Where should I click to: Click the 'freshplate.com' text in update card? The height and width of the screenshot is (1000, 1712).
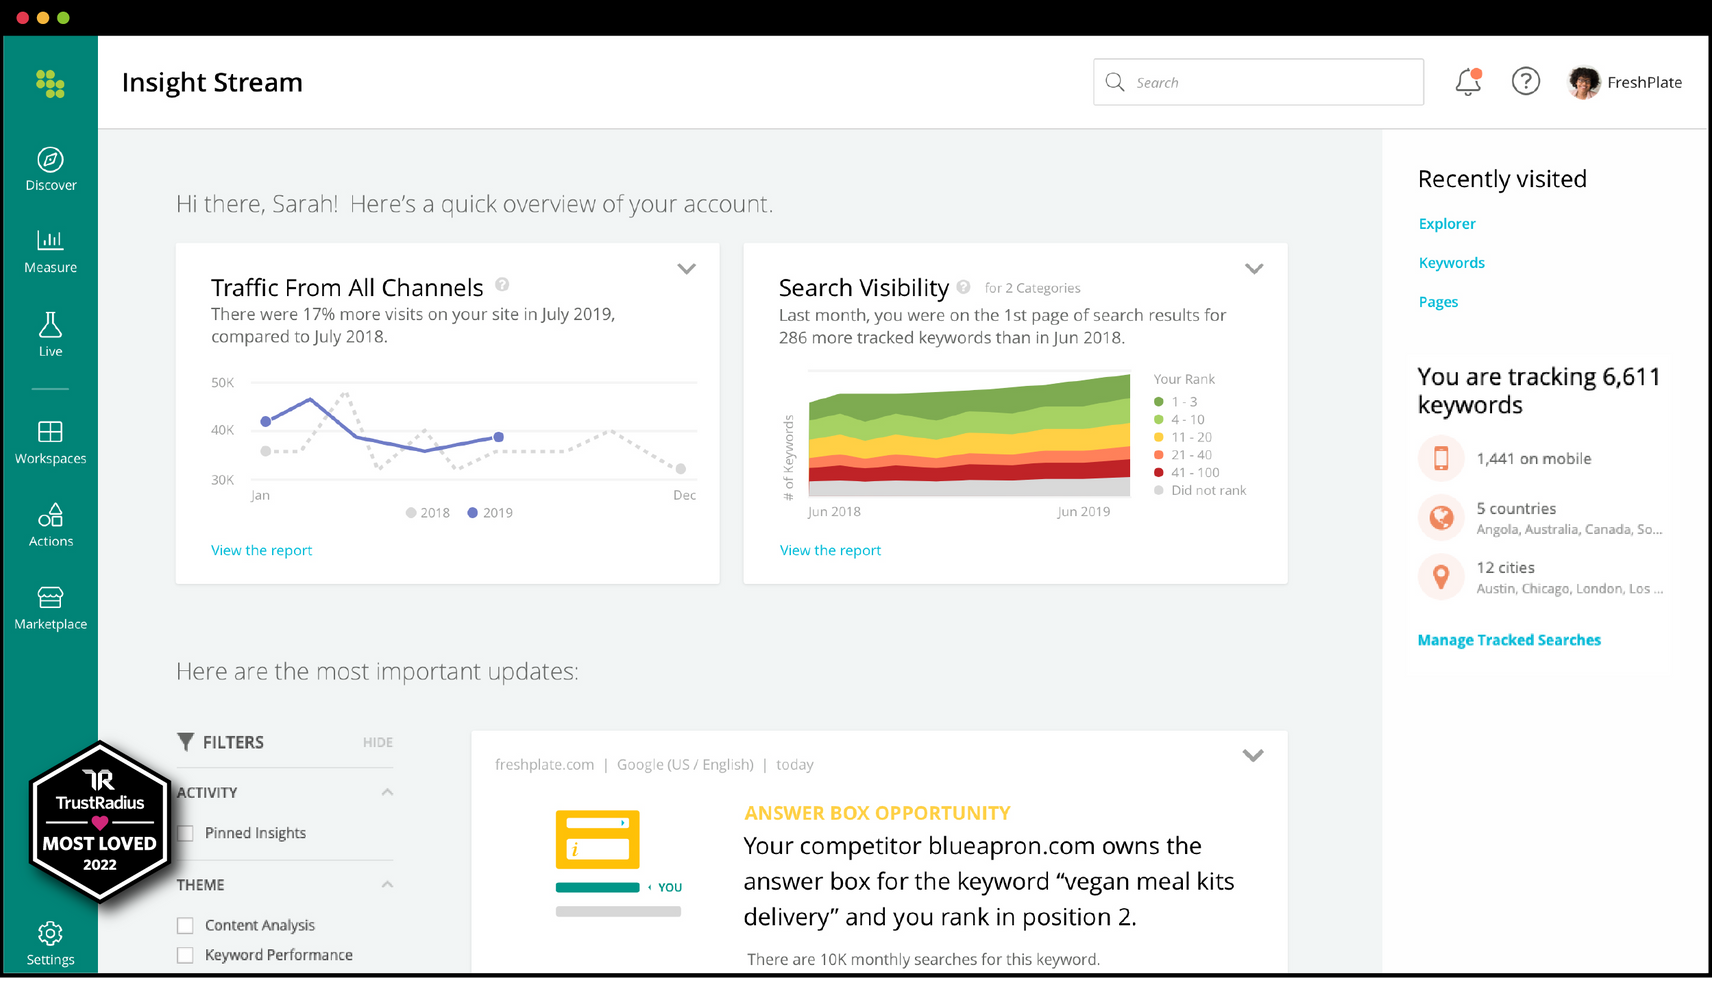pos(544,764)
